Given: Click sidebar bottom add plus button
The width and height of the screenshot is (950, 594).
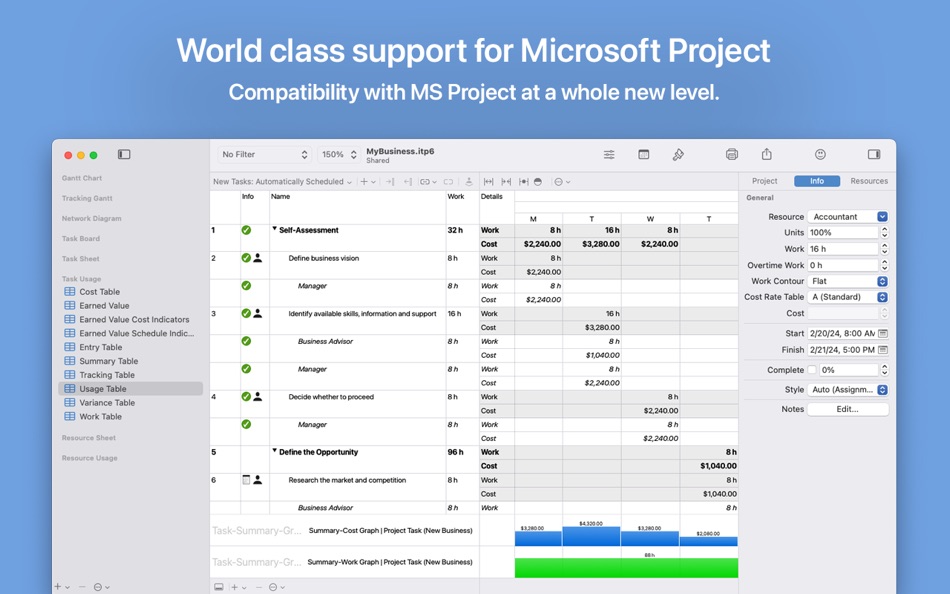Looking at the screenshot, I should [58, 587].
